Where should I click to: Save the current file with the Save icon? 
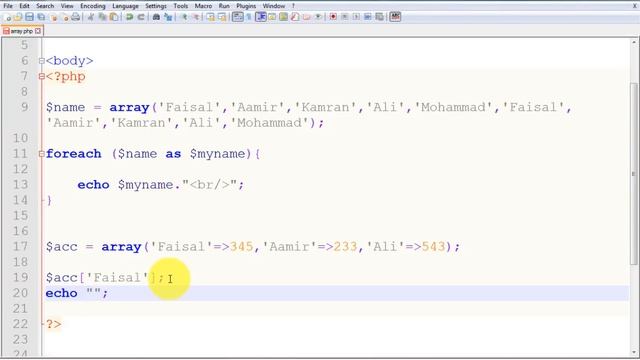[29, 17]
